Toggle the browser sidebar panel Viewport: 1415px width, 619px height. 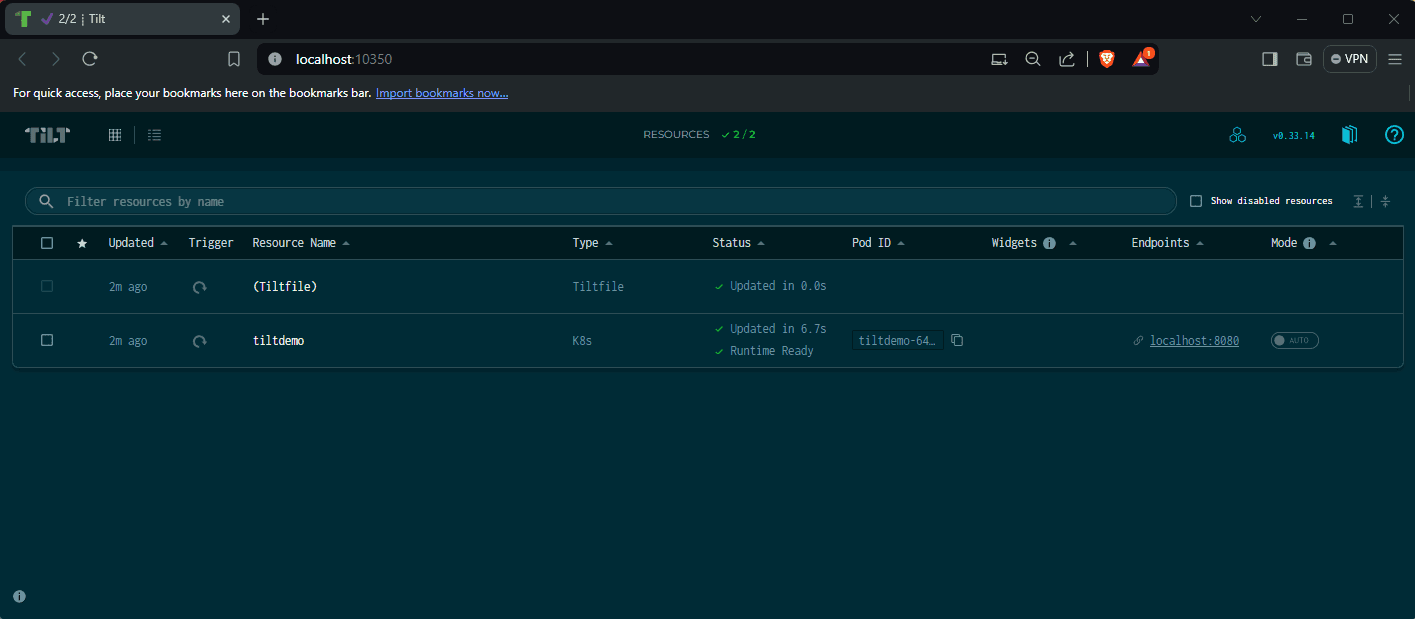[x=1270, y=59]
